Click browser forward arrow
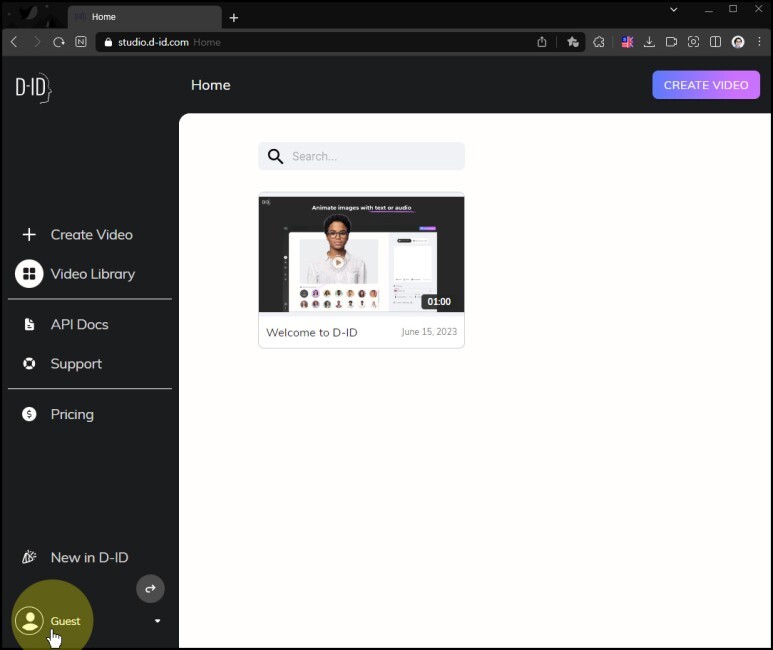The height and width of the screenshot is (650, 773). (x=36, y=42)
